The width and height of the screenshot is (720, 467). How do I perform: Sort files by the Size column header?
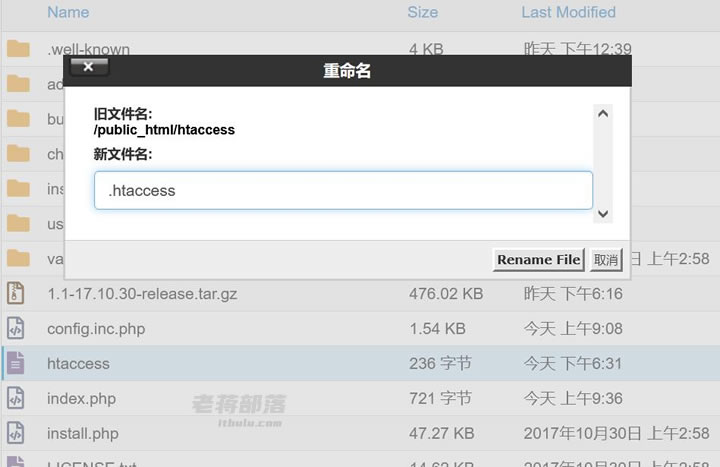tap(422, 12)
